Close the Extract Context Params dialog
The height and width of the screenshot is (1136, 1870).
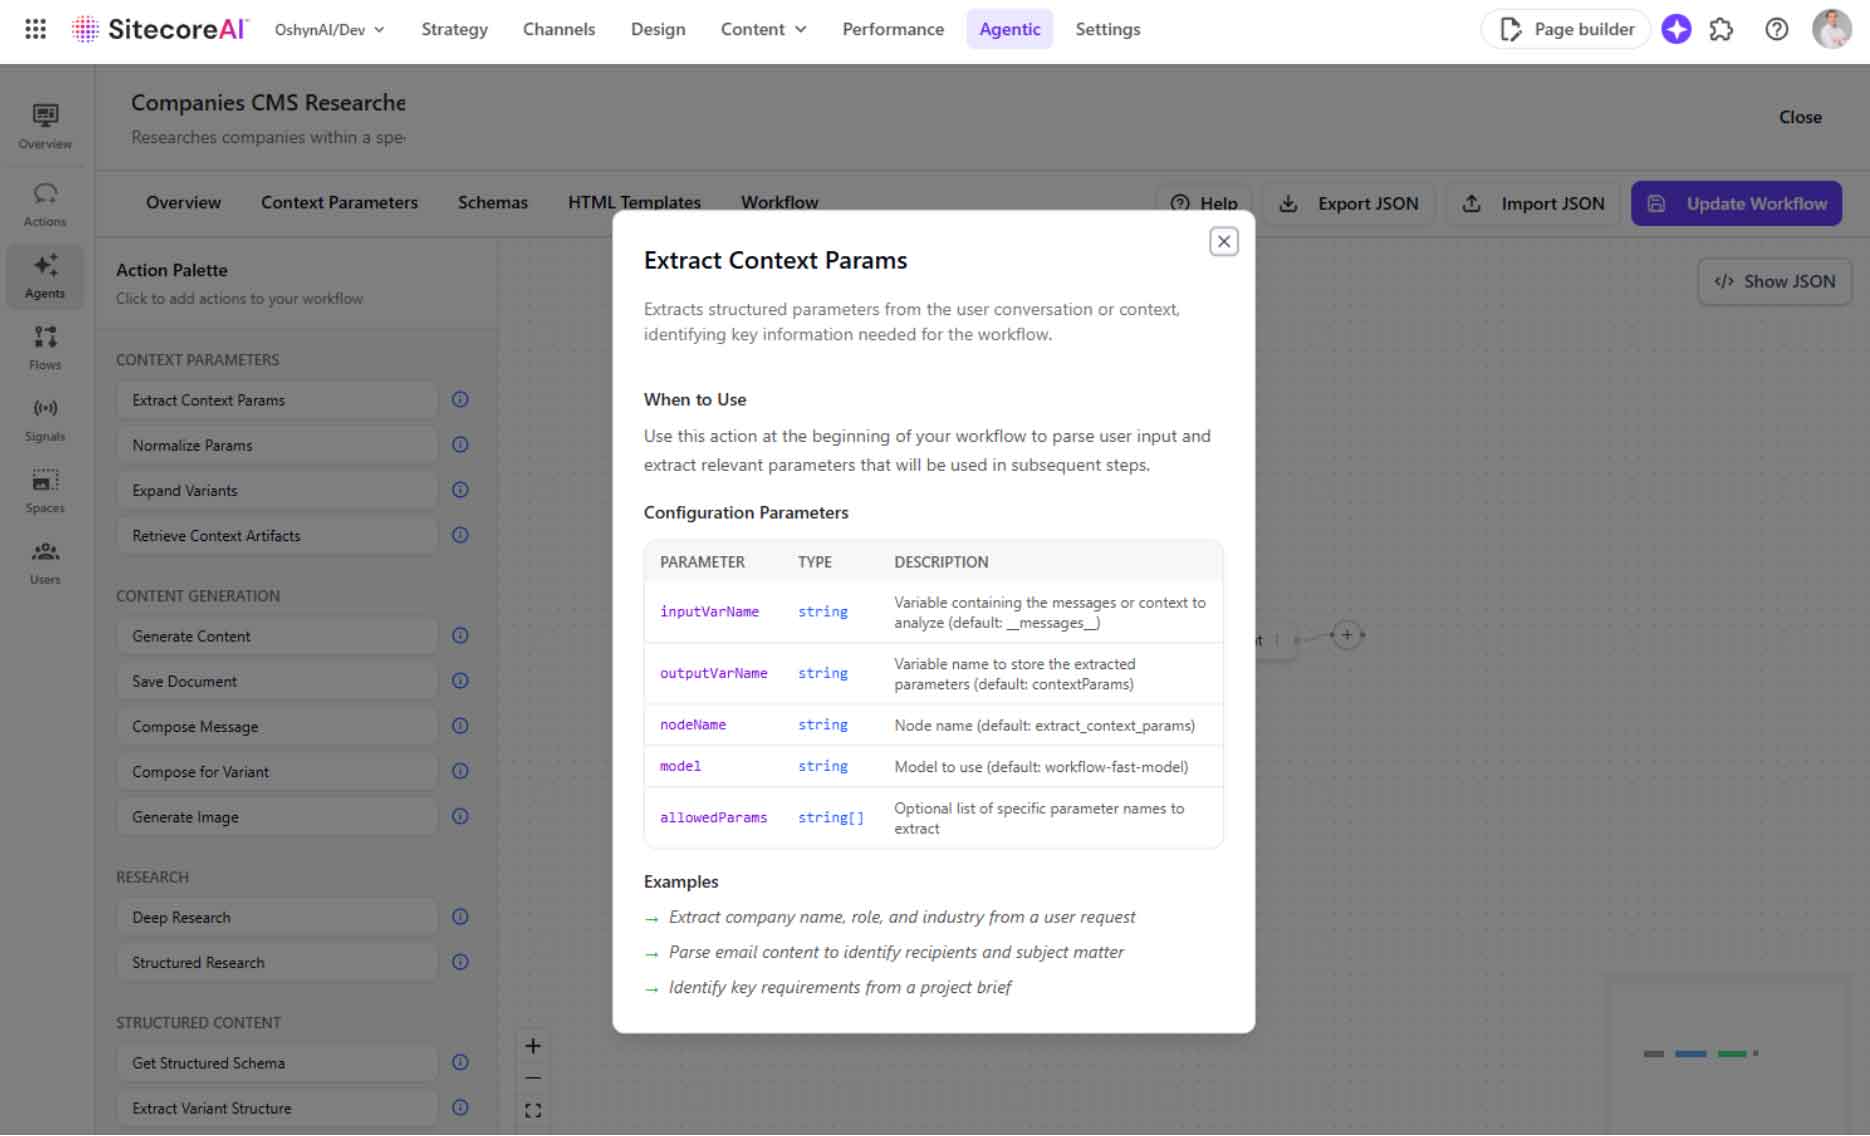[1223, 241]
